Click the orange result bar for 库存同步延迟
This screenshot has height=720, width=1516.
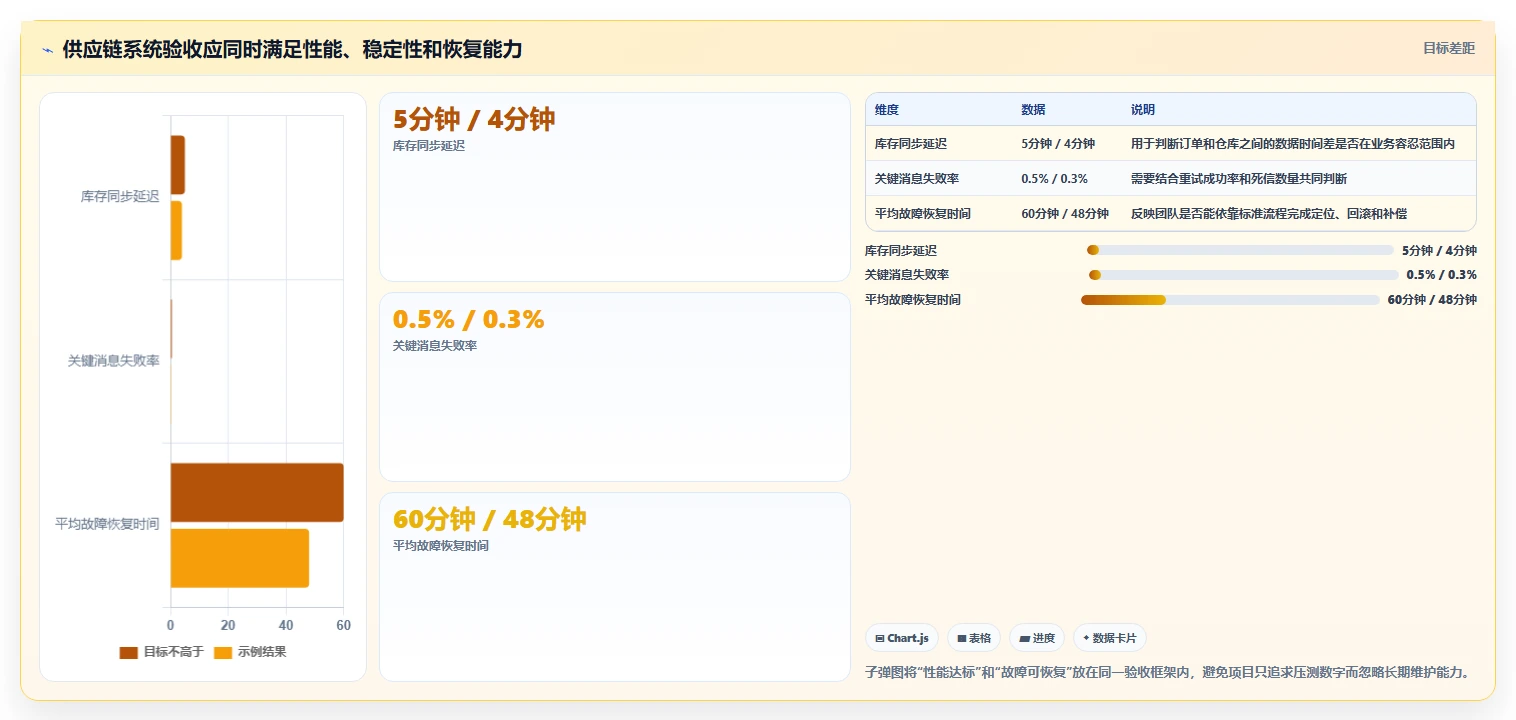click(x=176, y=231)
